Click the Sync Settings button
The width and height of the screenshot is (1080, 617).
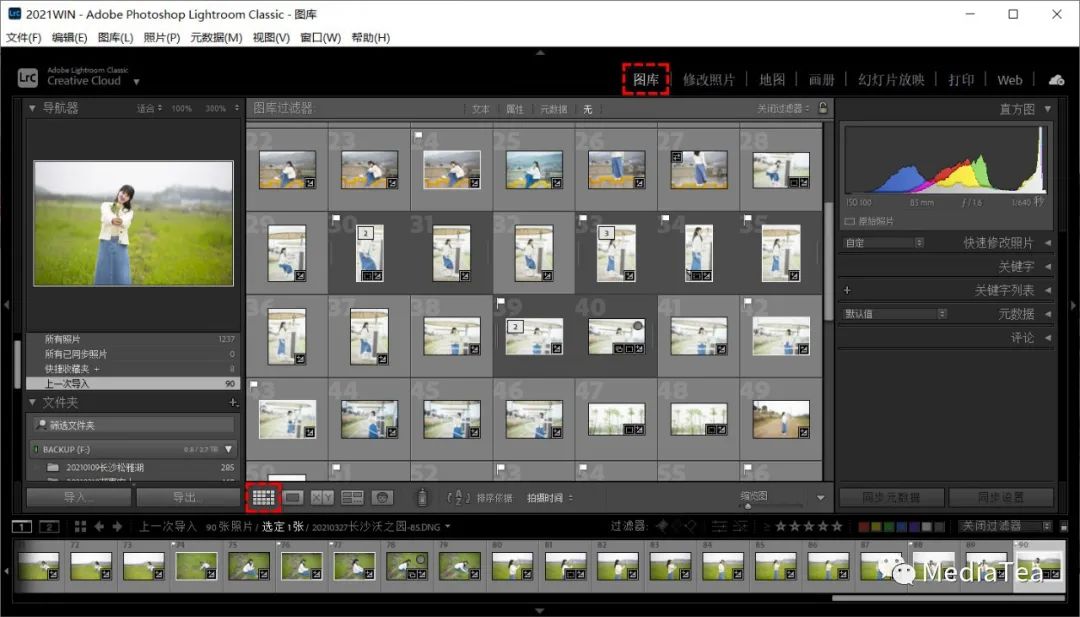pyautogui.click(x=1001, y=497)
